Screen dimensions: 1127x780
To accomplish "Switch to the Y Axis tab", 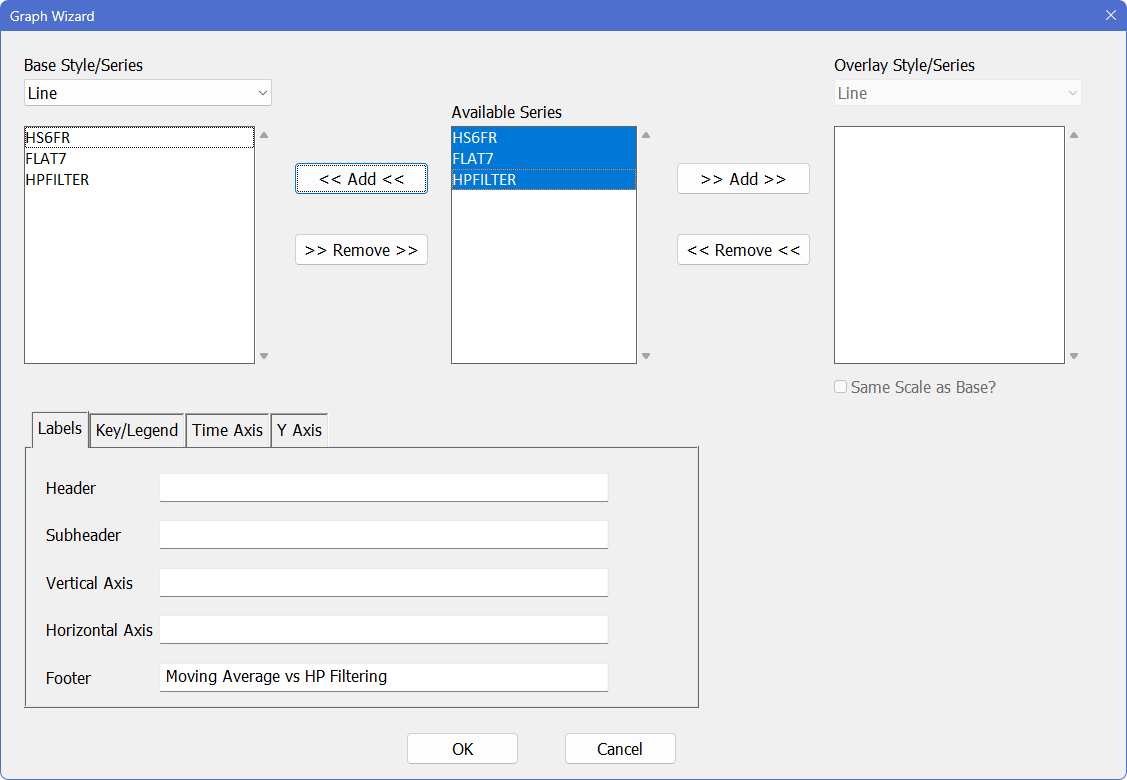I will pyautogui.click(x=300, y=430).
